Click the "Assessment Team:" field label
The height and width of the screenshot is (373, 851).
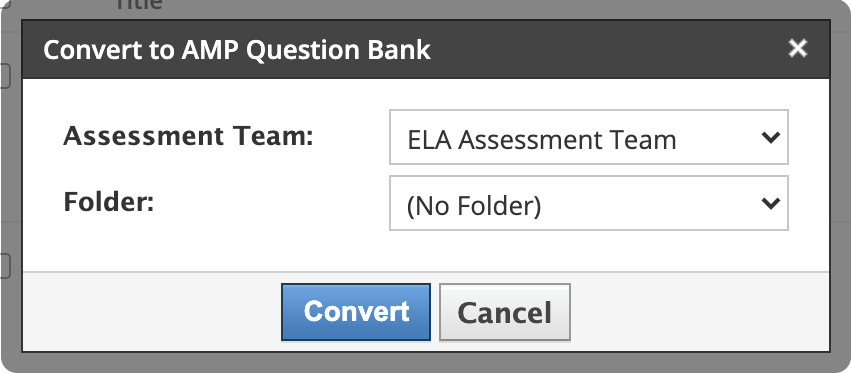[188, 136]
